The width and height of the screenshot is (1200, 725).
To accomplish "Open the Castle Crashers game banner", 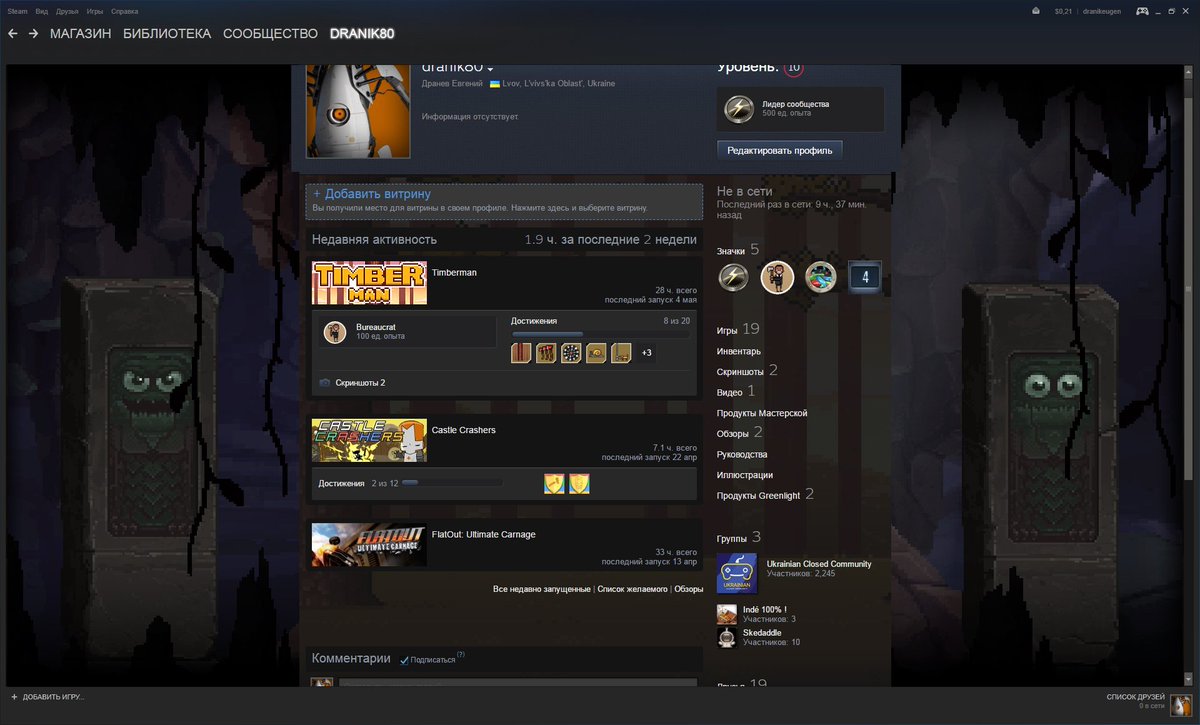I will point(369,440).
